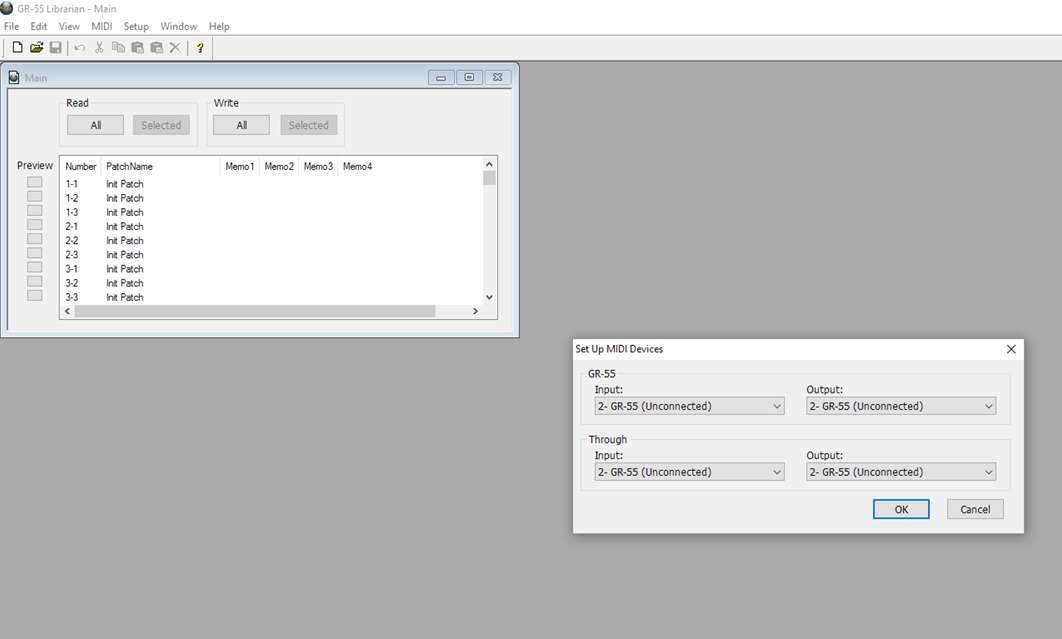Click the Copy toolbar icon

coord(118,47)
